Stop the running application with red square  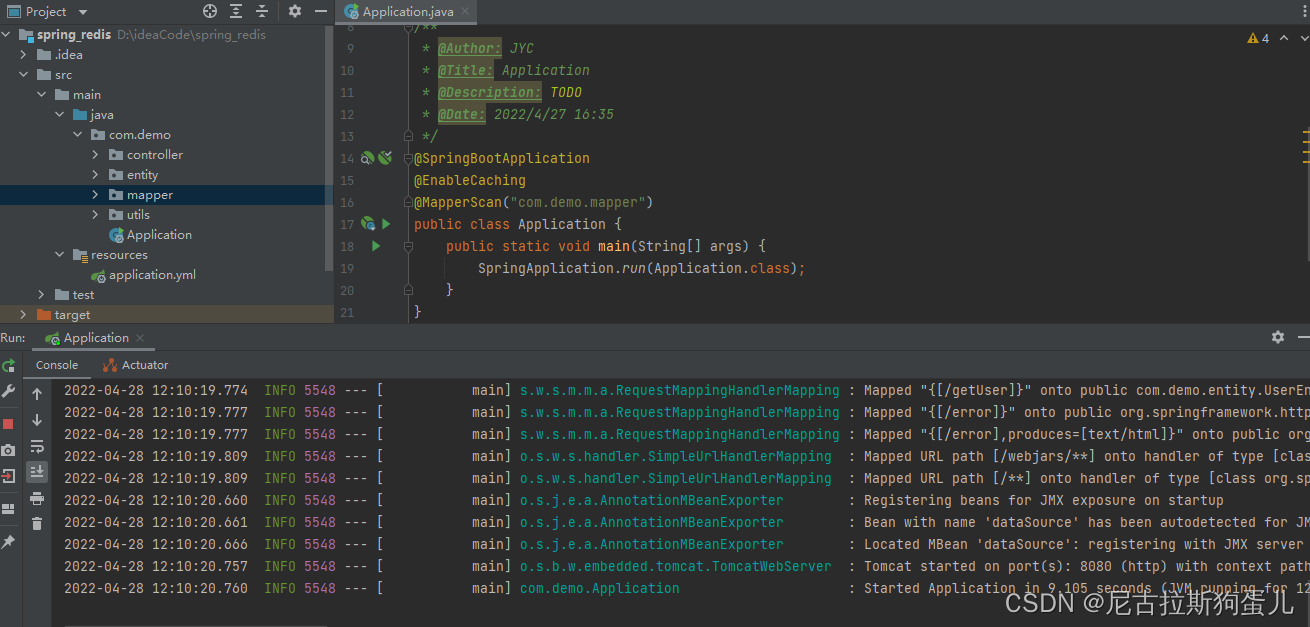[9, 425]
